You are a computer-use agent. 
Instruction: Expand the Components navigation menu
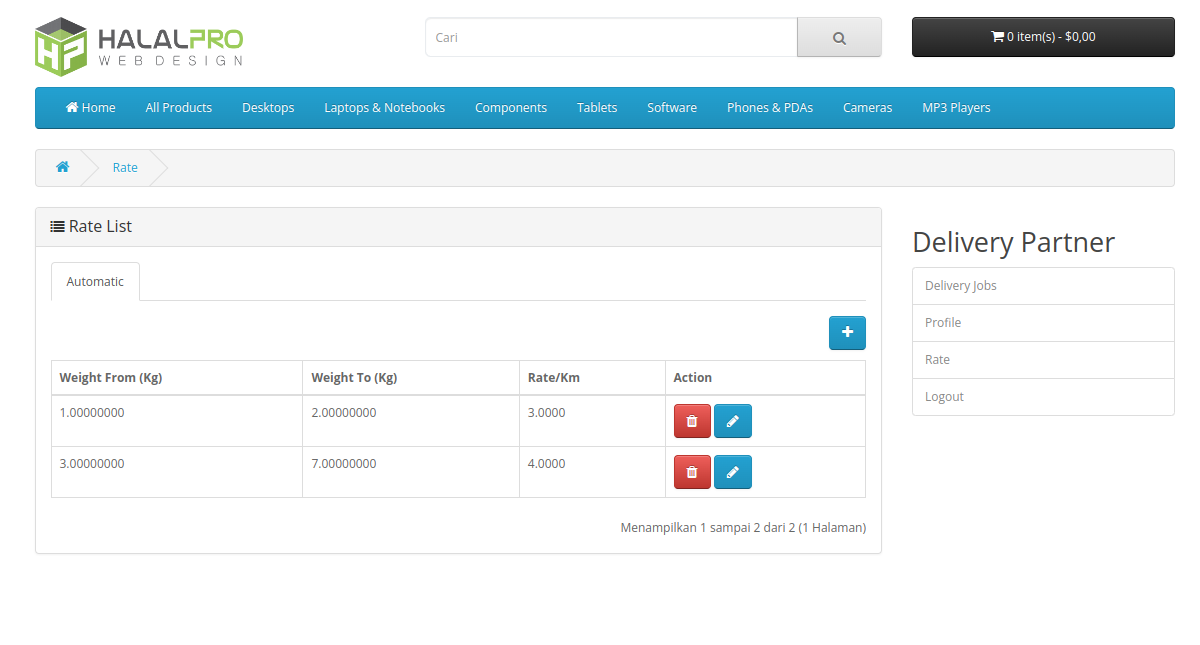tap(511, 108)
